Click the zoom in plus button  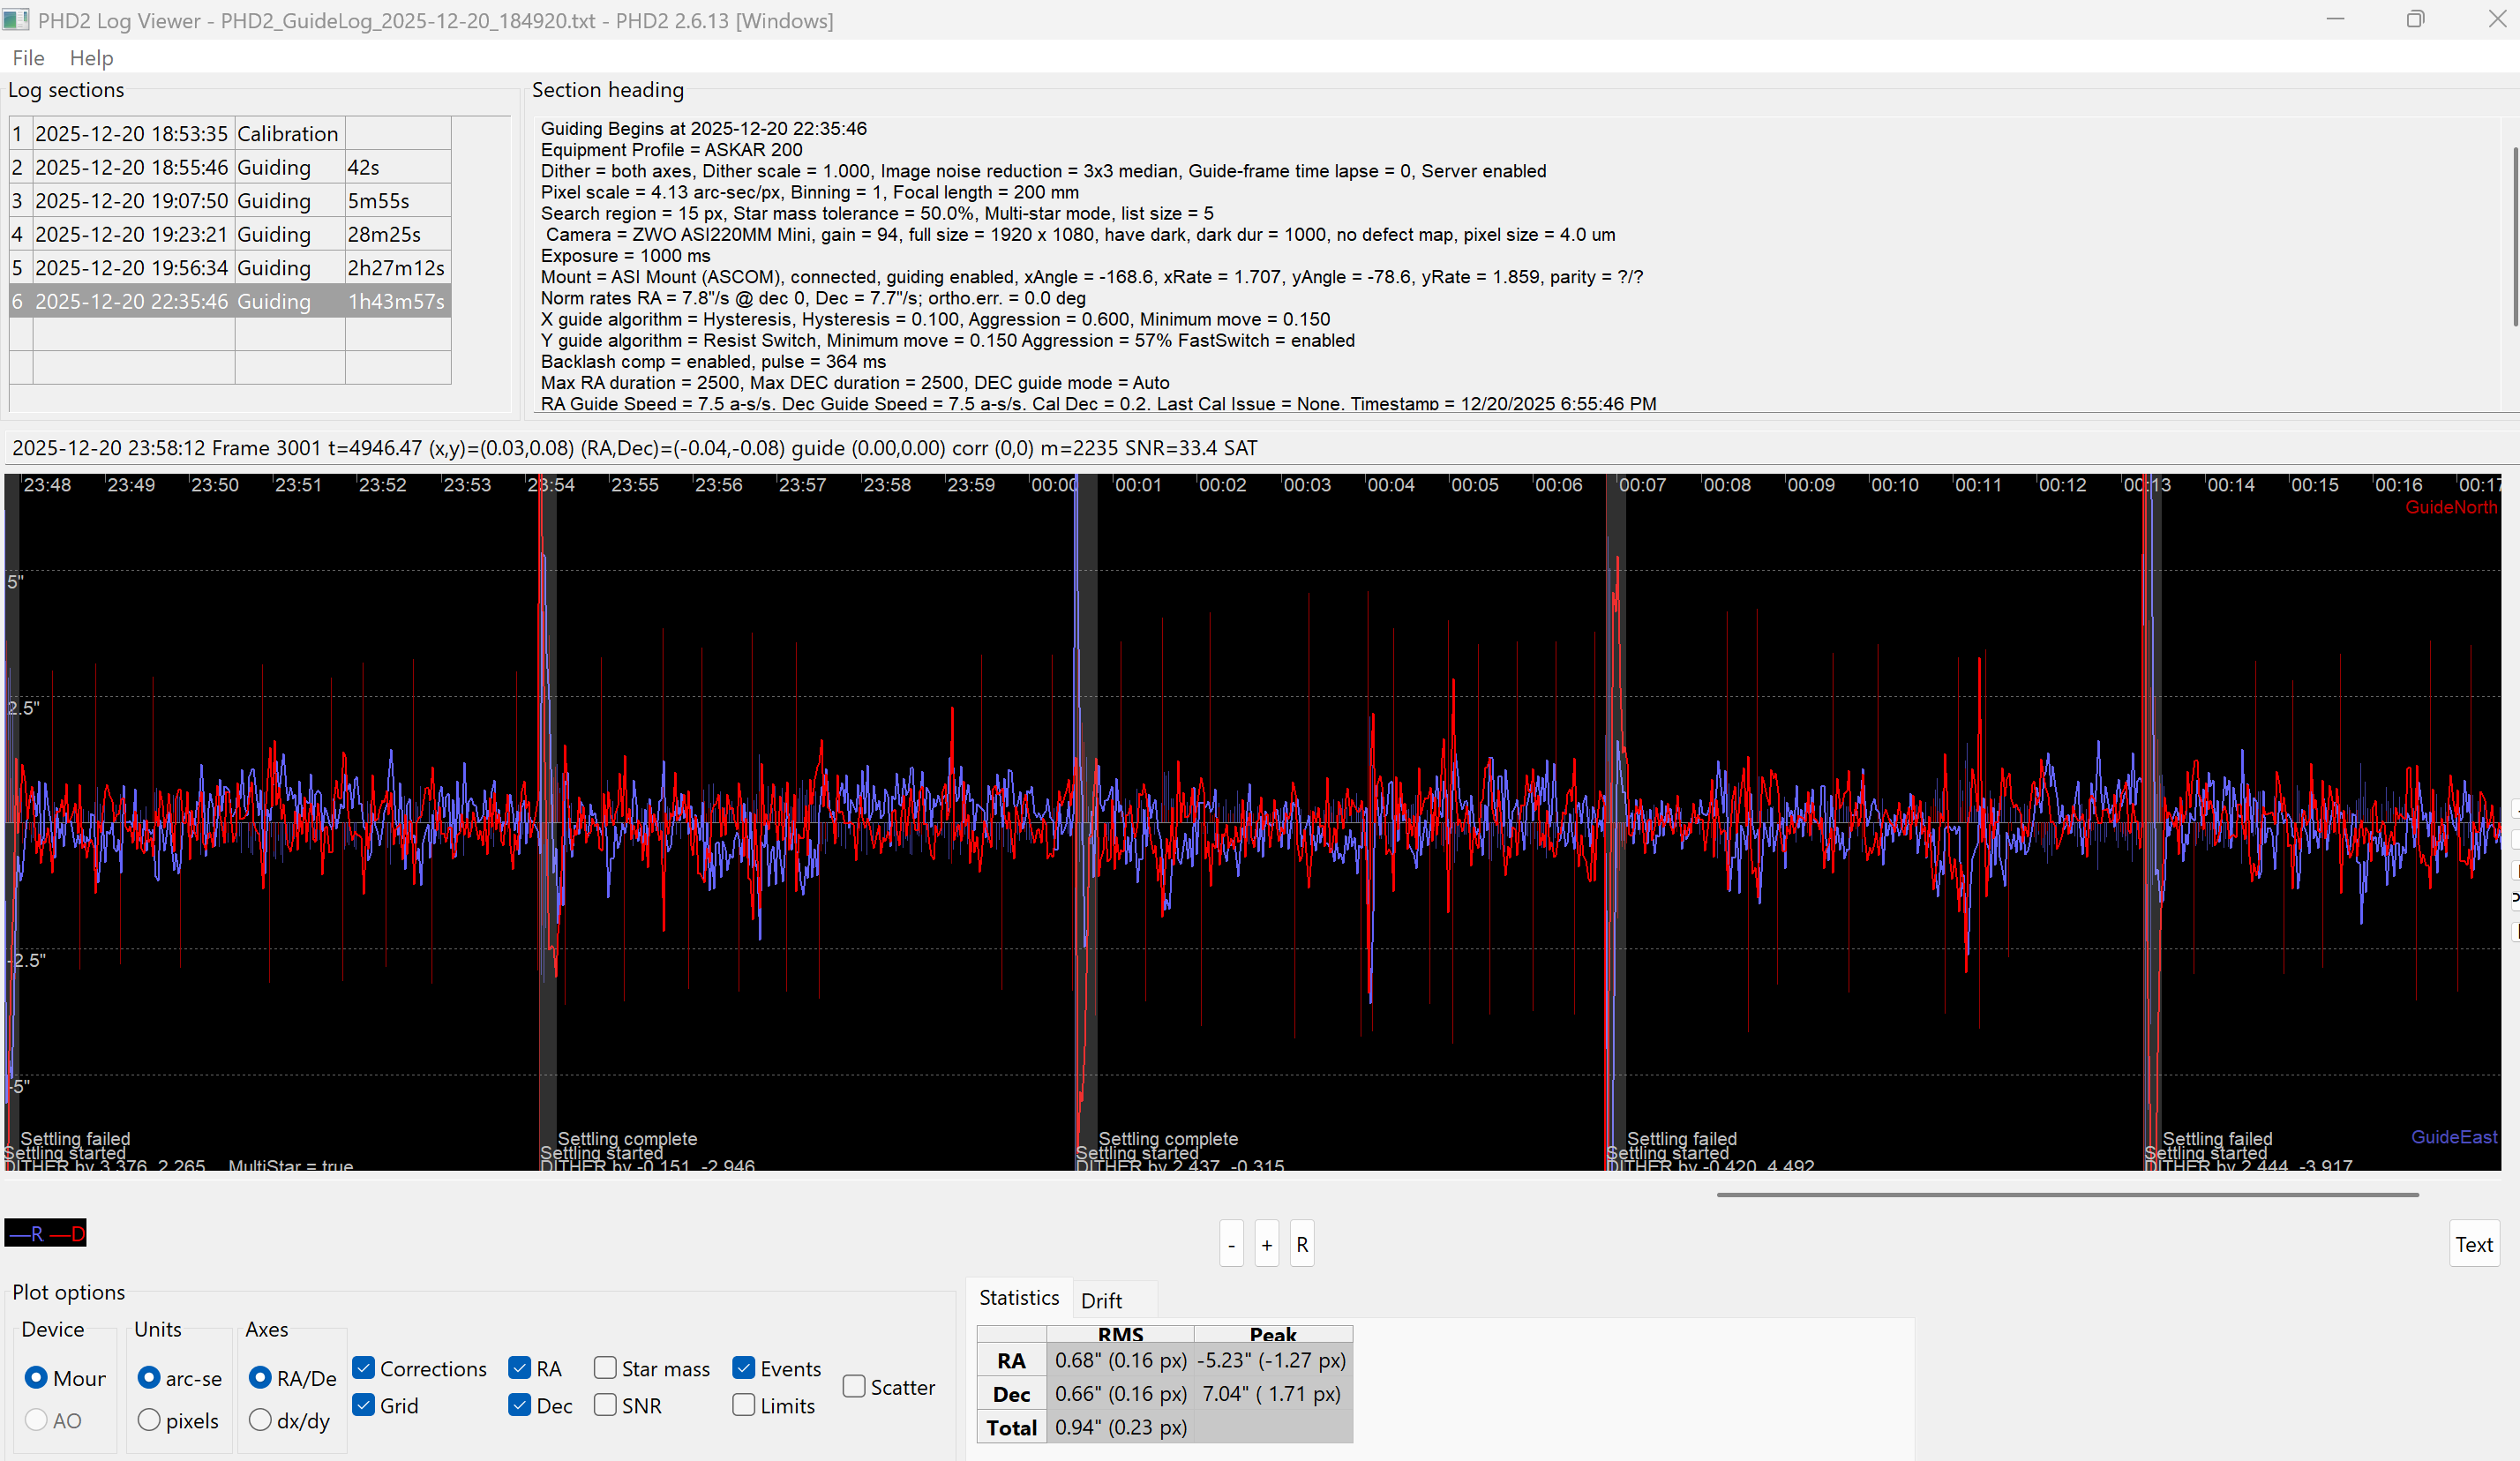click(1266, 1244)
